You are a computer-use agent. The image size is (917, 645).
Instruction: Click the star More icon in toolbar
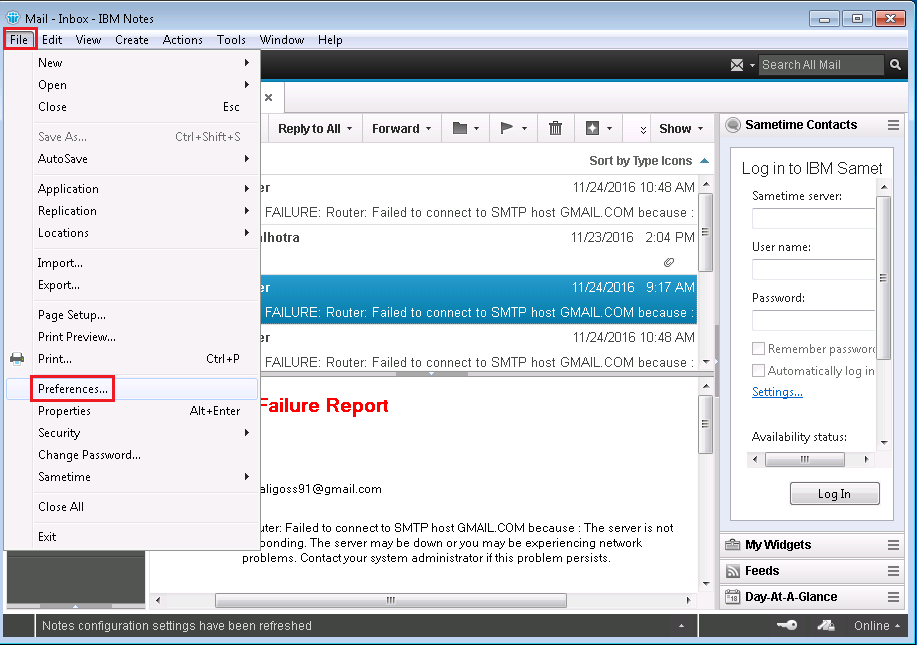pyautogui.click(x=592, y=128)
